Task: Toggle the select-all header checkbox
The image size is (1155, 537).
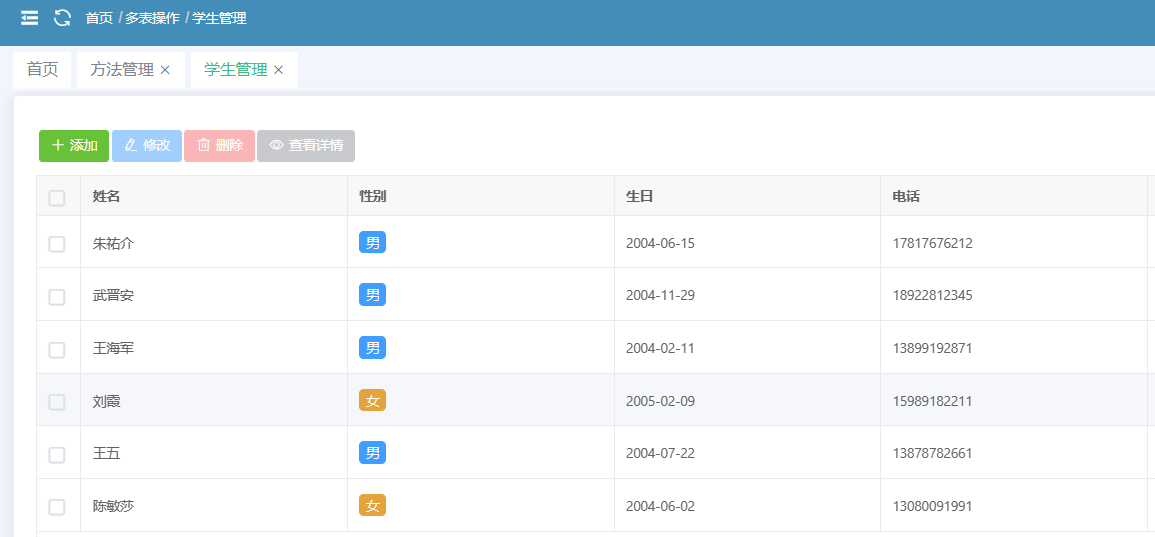Action: pos(57,197)
